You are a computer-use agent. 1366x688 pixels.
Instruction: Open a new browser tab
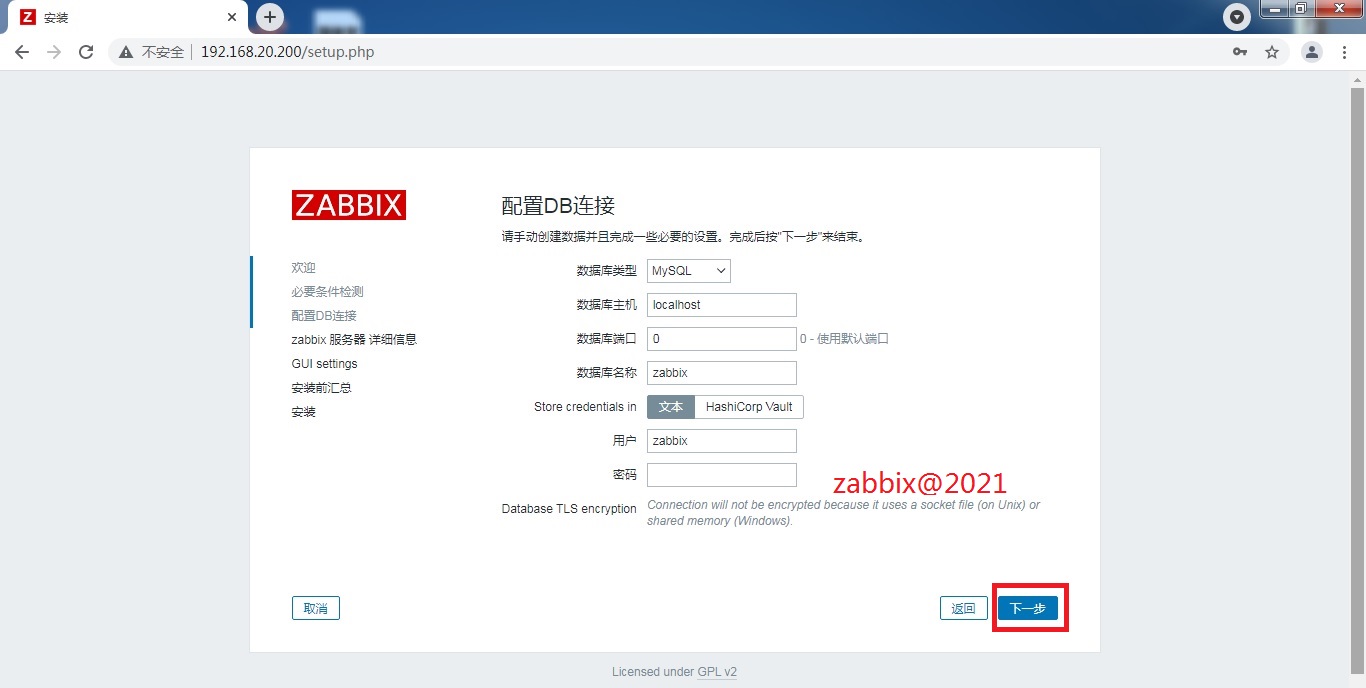pyautogui.click(x=270, y=17)
